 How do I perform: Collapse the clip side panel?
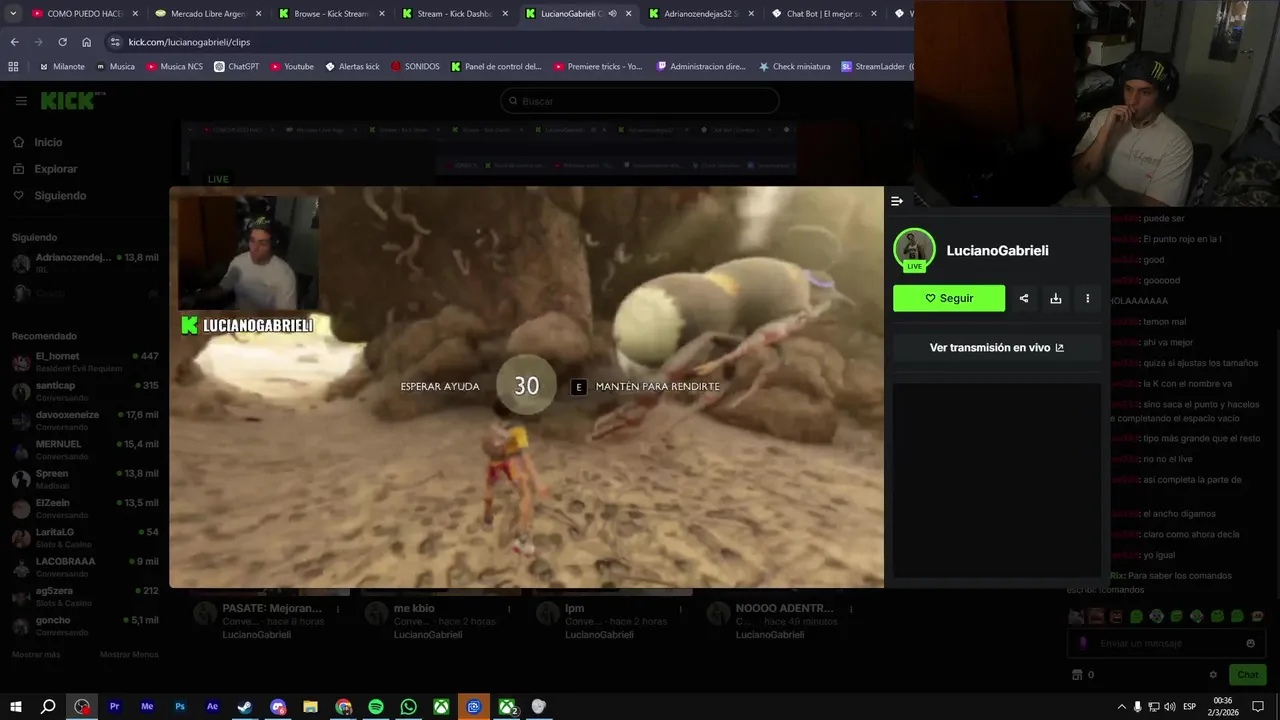coord(897,201)
